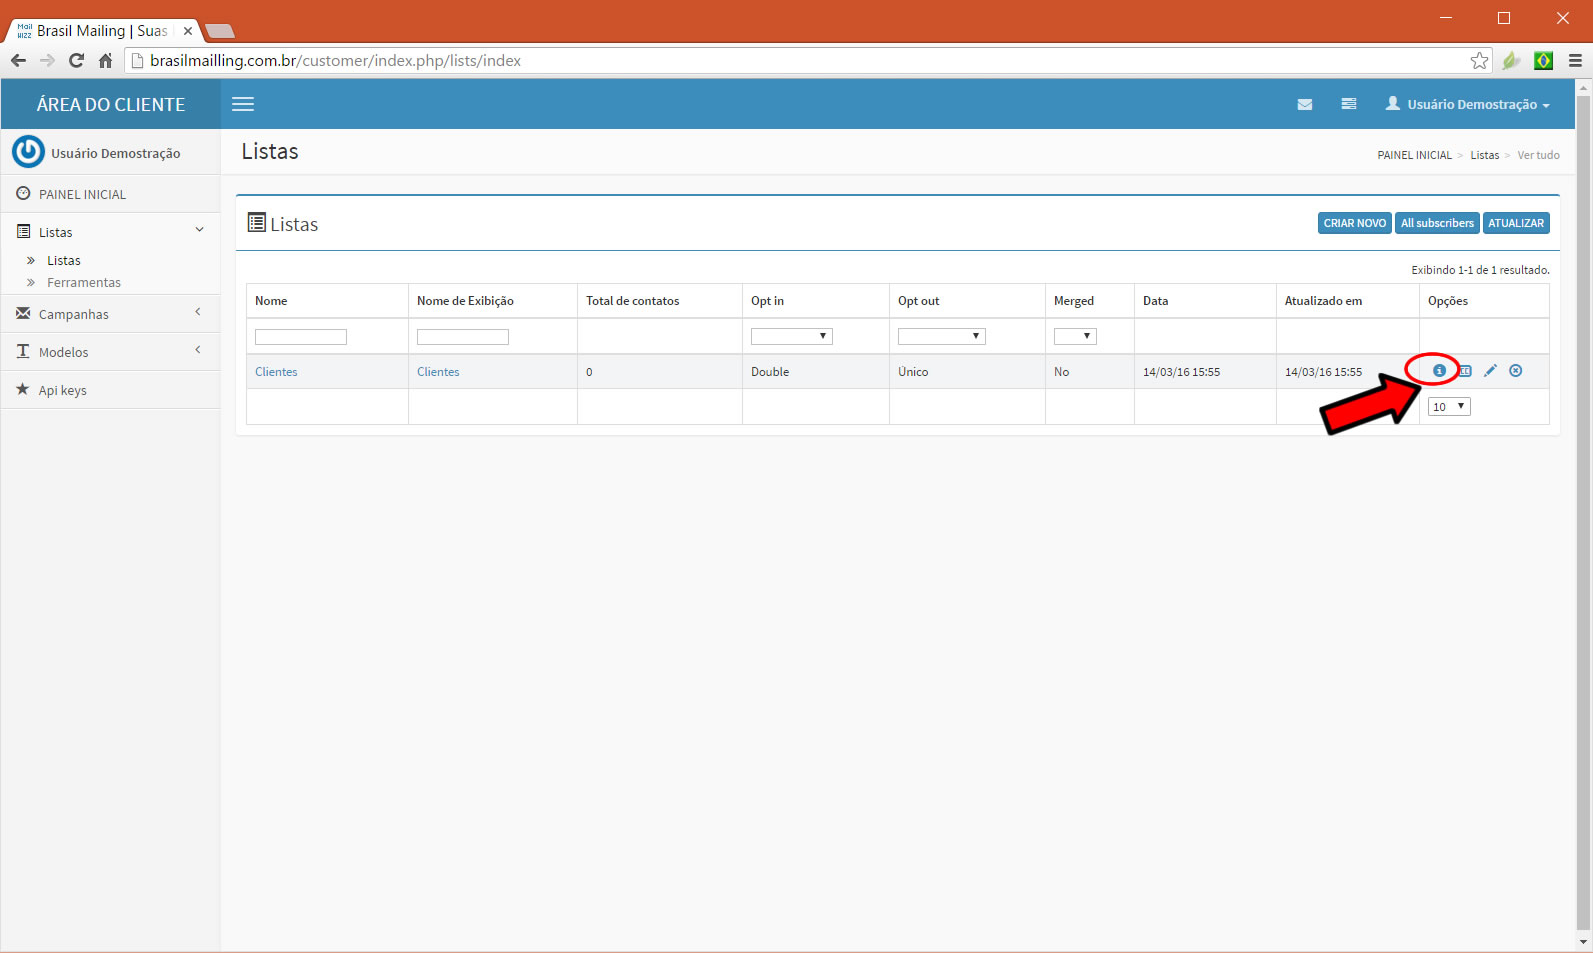Click the PAINEL INICIAL breadcrumb link
This screenshot has width=1593, height=953.
point(1414,155)
